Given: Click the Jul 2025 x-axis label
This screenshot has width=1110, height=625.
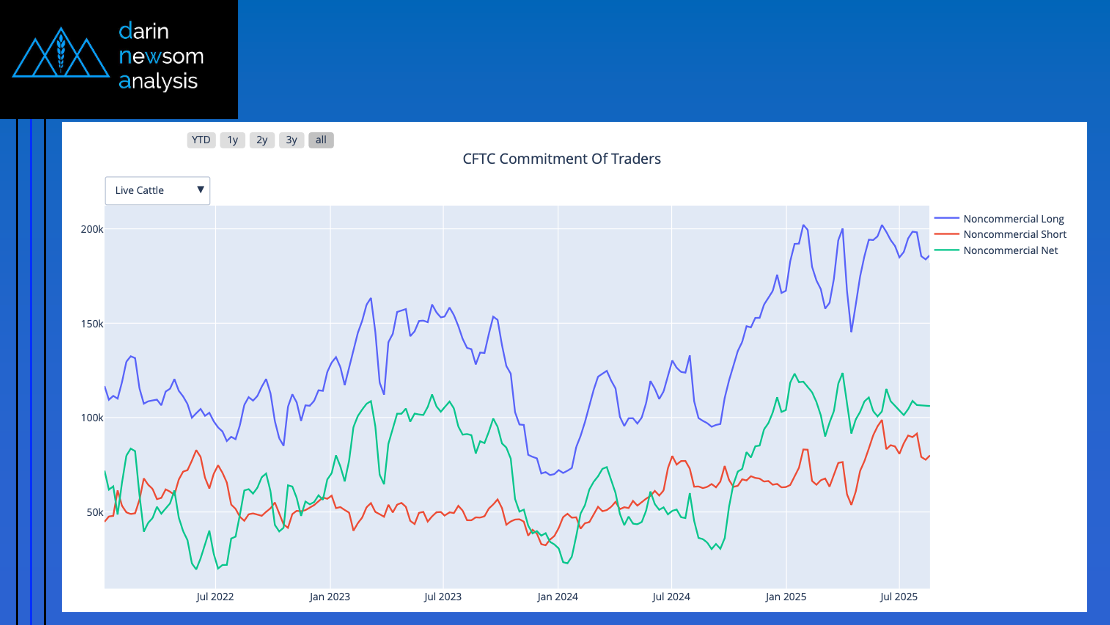Looking at the screenshot, I should point(898,597).
